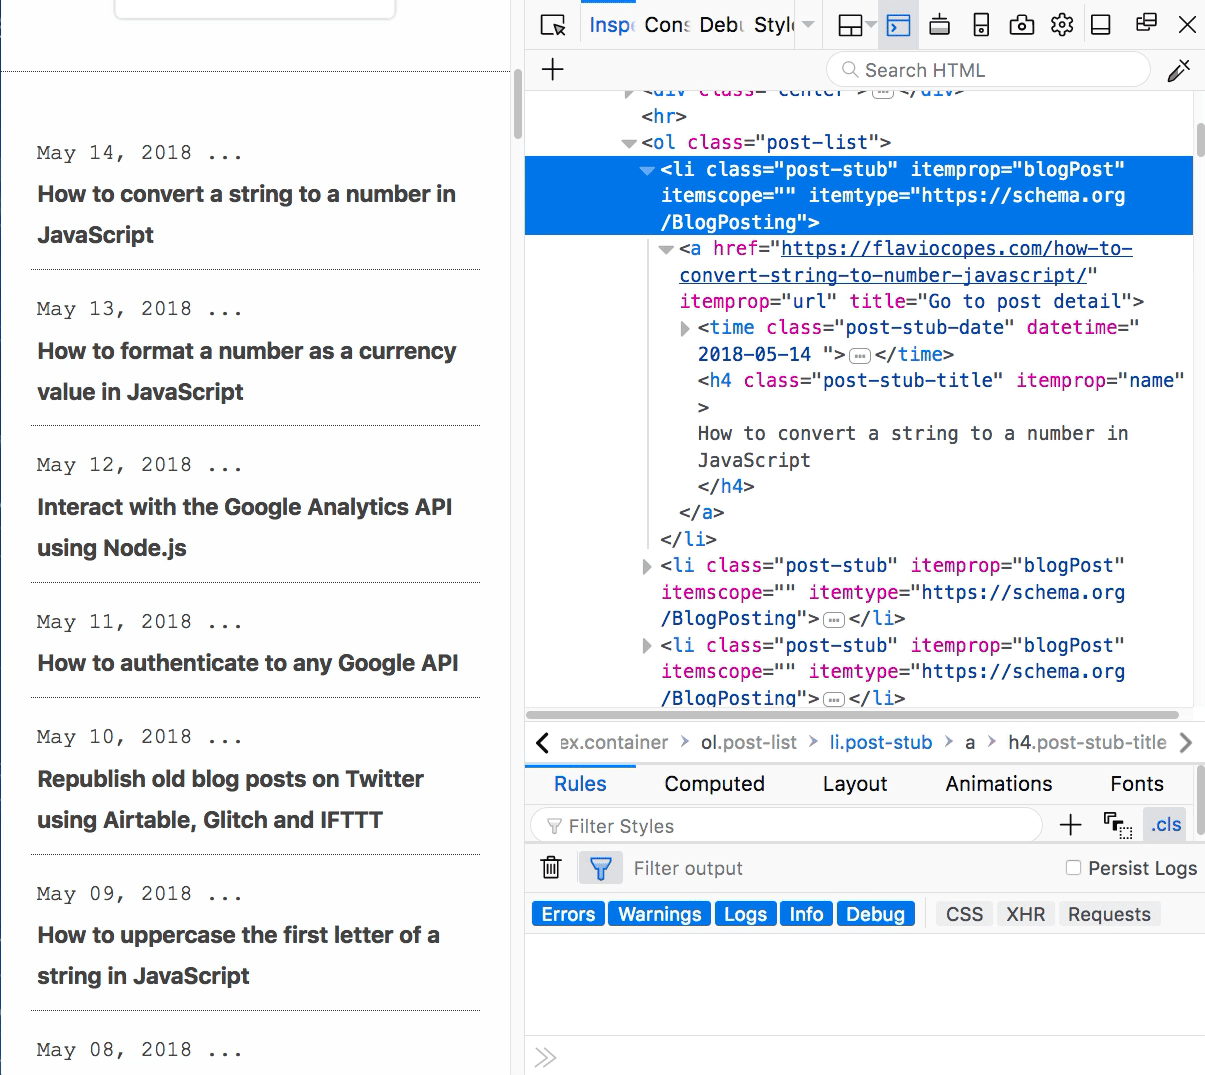This screenshot has height=1075, width=1205.
Task: Grab a color with the eyedropper
Action: pyautogui.click(x=1178, y=70)
